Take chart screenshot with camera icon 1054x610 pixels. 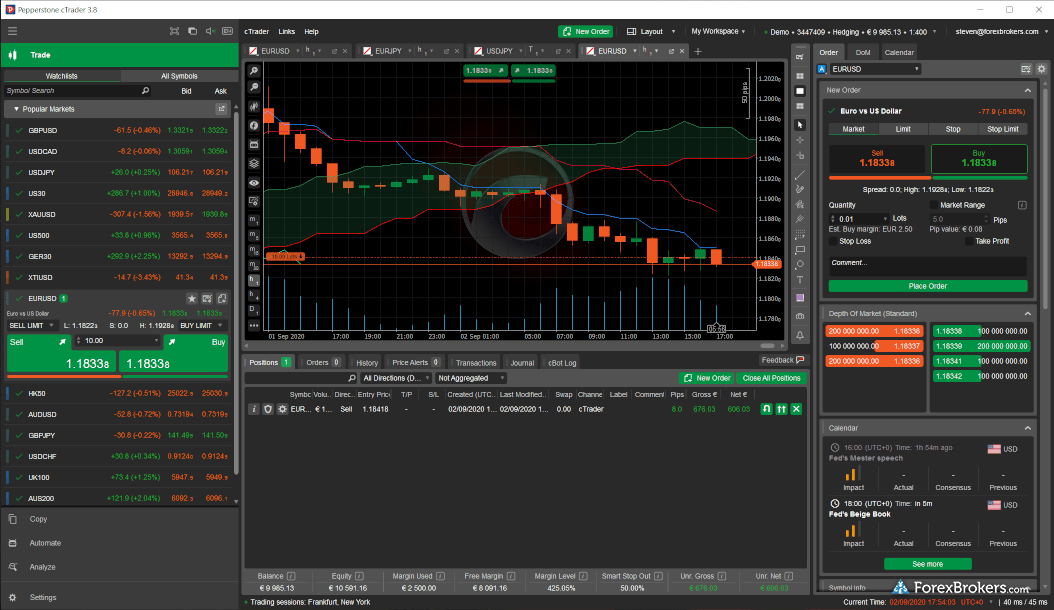pyautogui.click(x=800, y=316)
